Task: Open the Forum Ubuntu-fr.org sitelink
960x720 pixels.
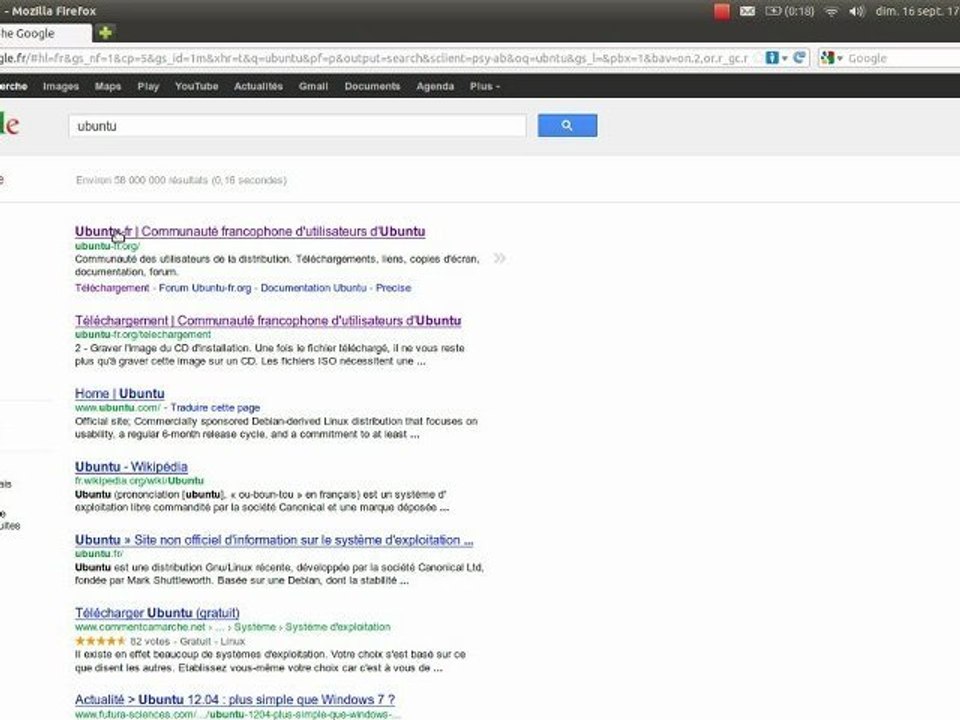Action: (x=205, y=288)
